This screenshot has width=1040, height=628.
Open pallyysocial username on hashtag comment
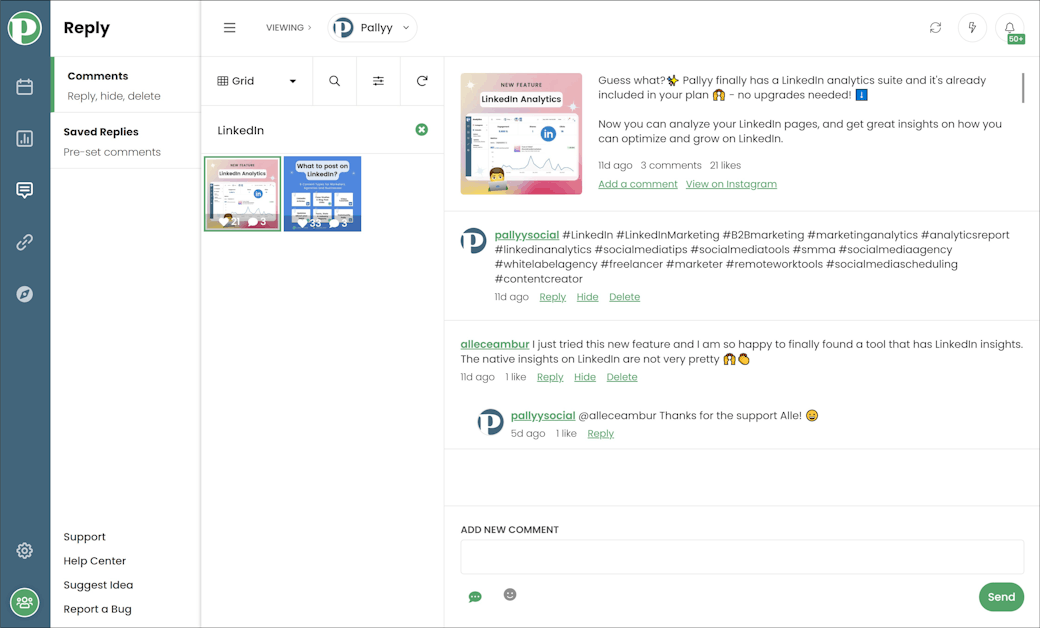tap(527, 235)
